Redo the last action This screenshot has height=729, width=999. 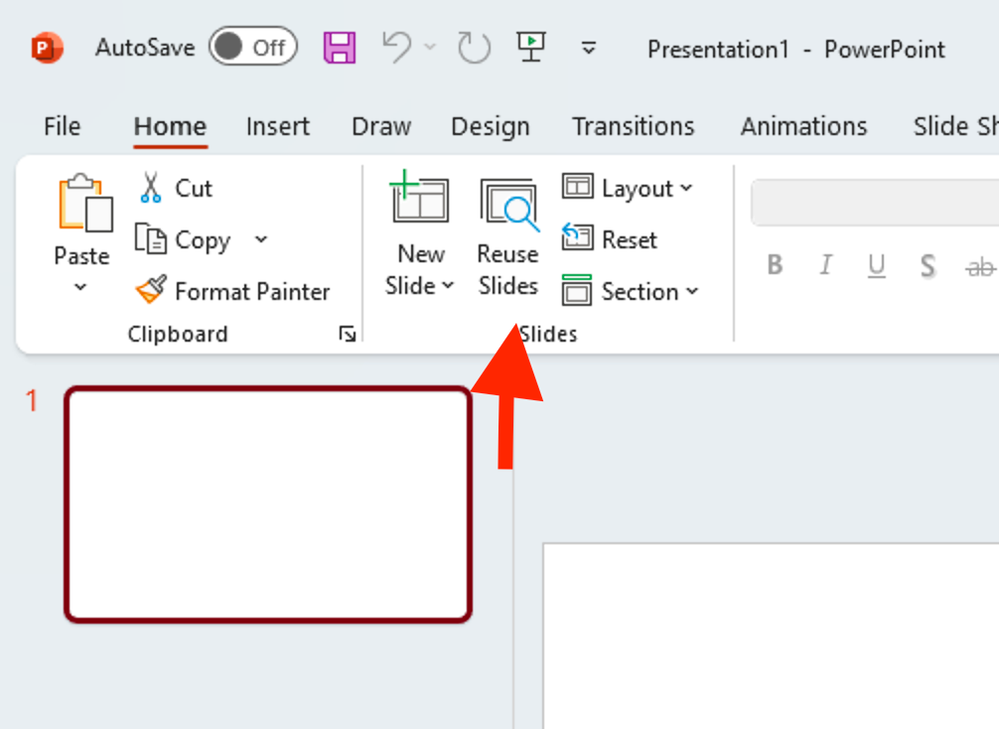474,48
